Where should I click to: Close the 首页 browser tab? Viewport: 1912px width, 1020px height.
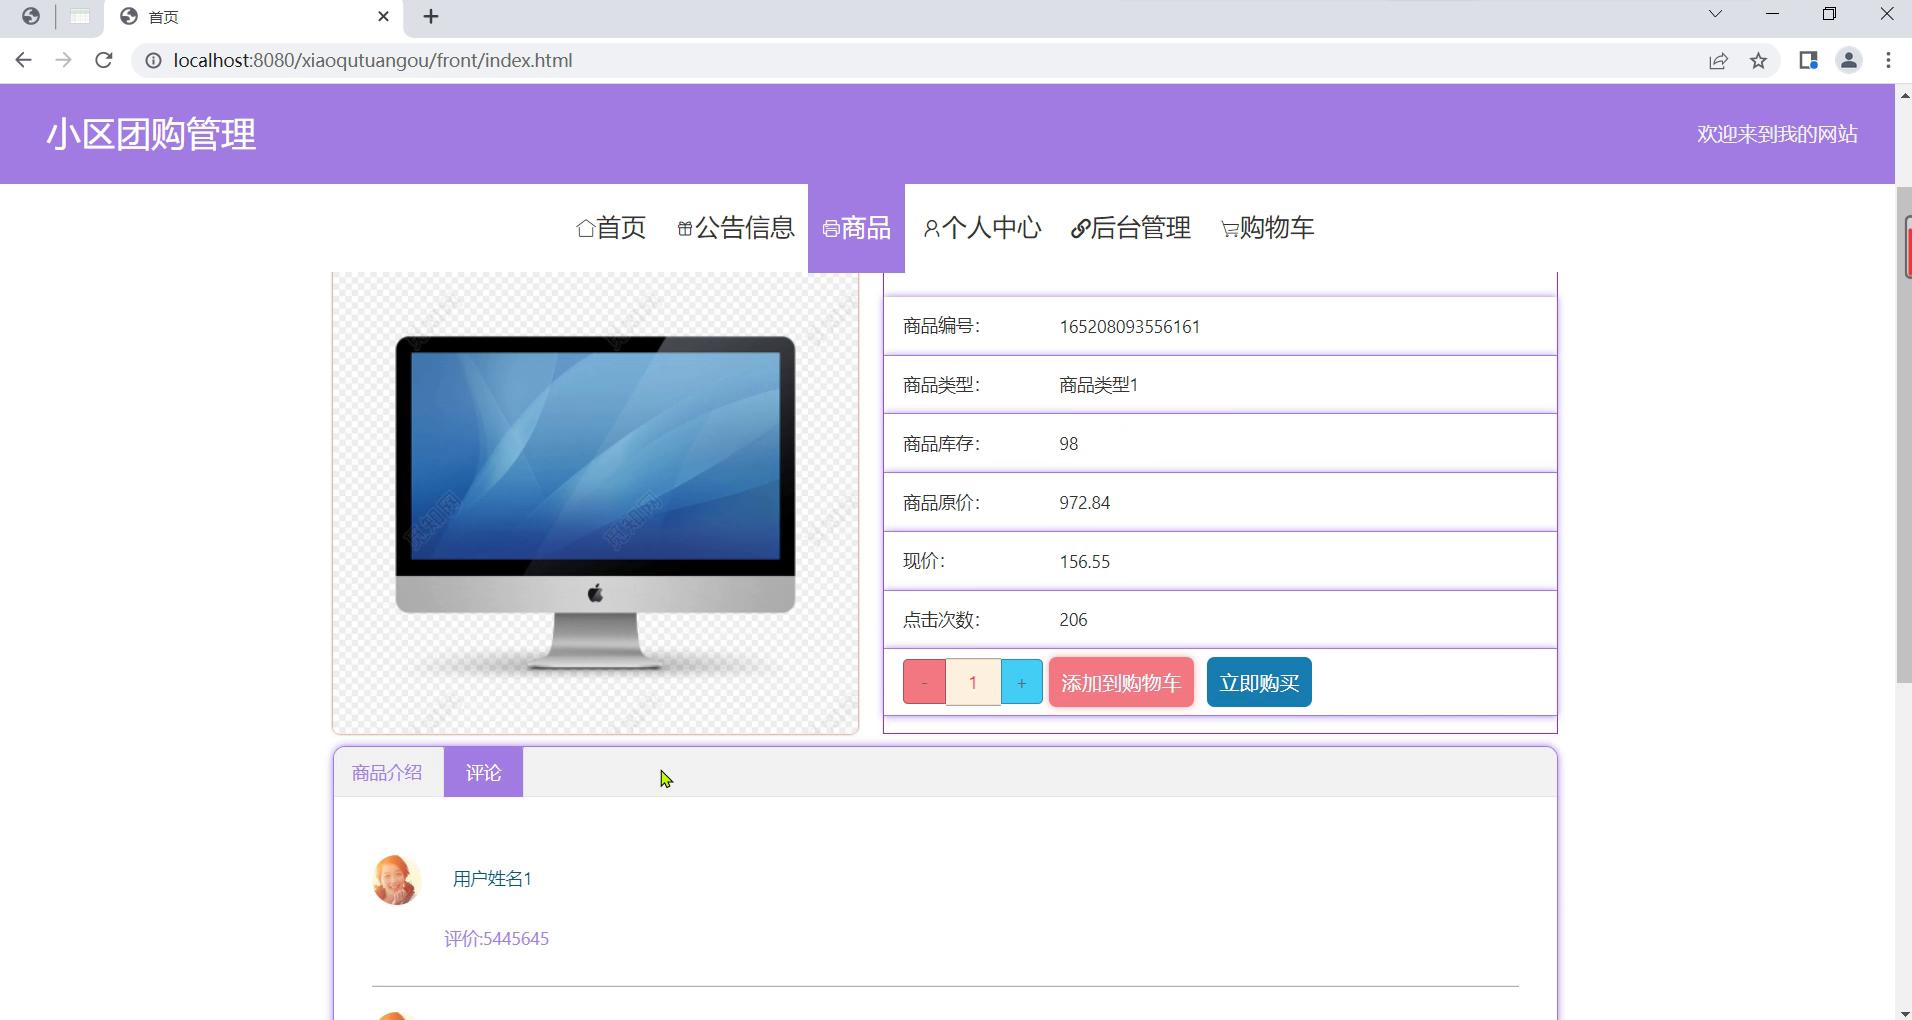[x=383, y=17]
